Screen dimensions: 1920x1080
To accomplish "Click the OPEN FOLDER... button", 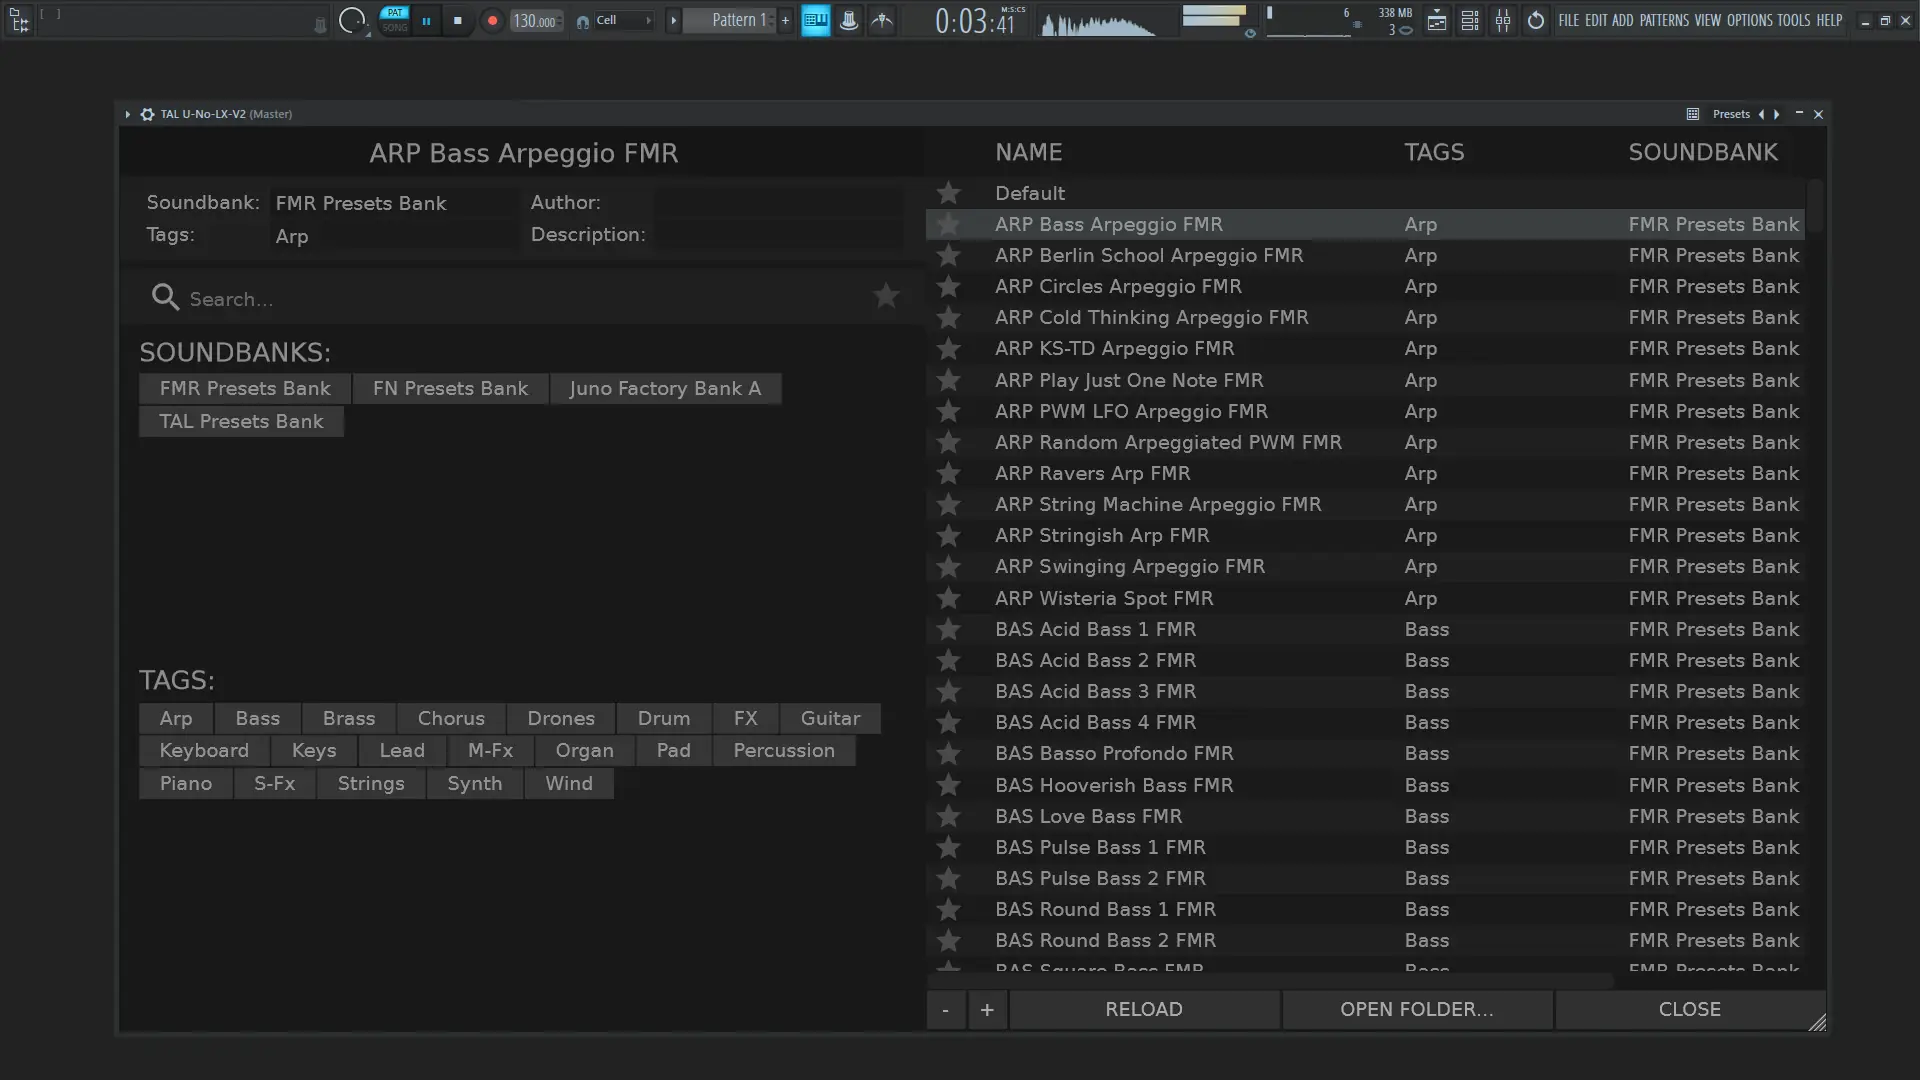I will pos(1416,1010).
